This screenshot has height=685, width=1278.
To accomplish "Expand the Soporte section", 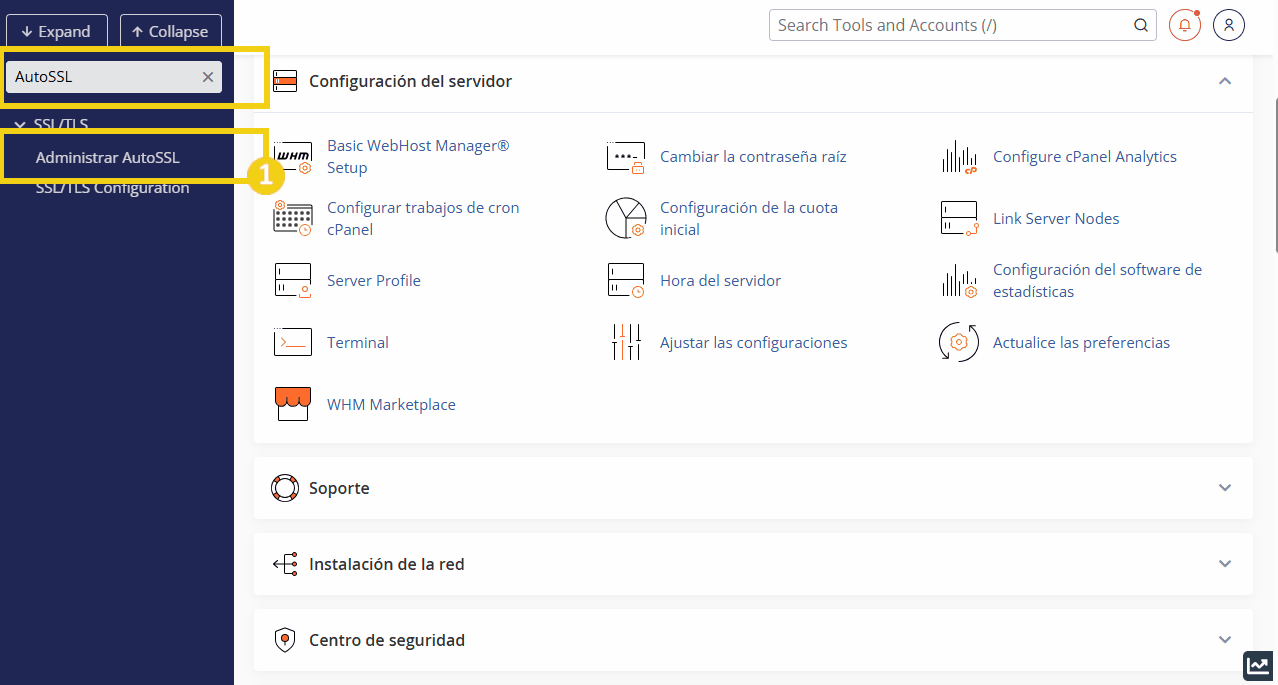I will (1225, 488).
